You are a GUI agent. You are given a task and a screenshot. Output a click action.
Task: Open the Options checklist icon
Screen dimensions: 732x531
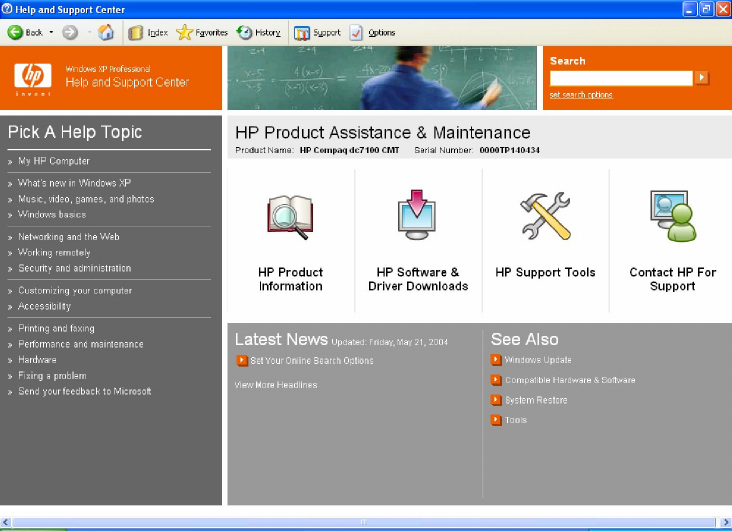point(356,33)
